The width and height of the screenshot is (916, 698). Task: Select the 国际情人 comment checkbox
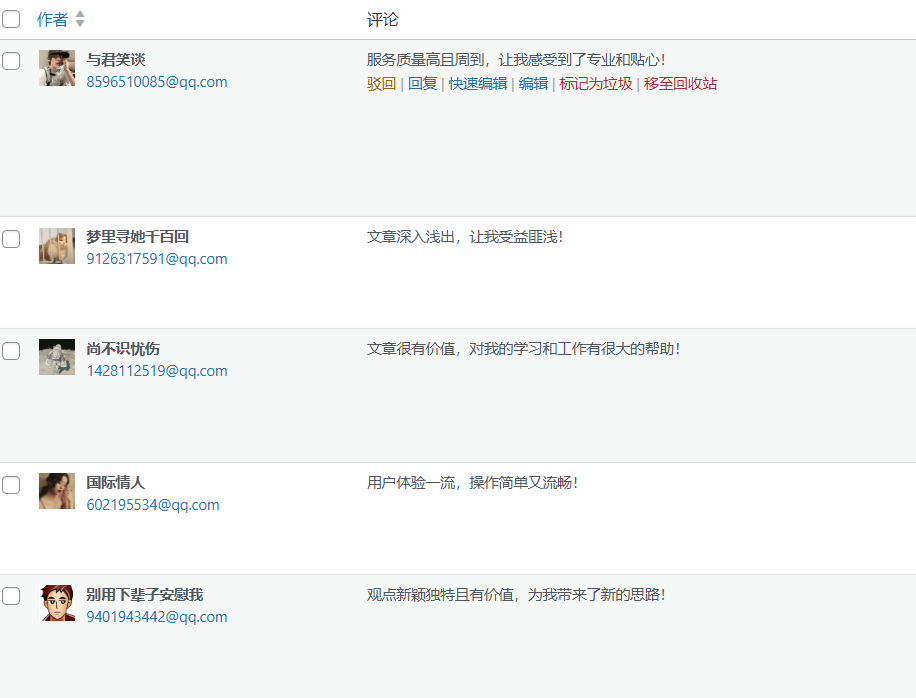[x=11, y=485]
